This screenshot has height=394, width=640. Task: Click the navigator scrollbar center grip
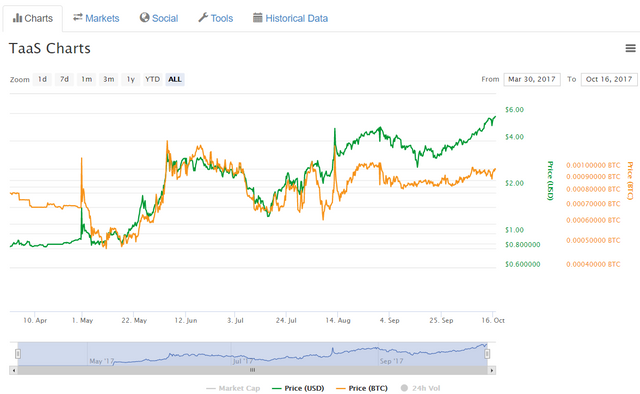(x=253, y=370)
